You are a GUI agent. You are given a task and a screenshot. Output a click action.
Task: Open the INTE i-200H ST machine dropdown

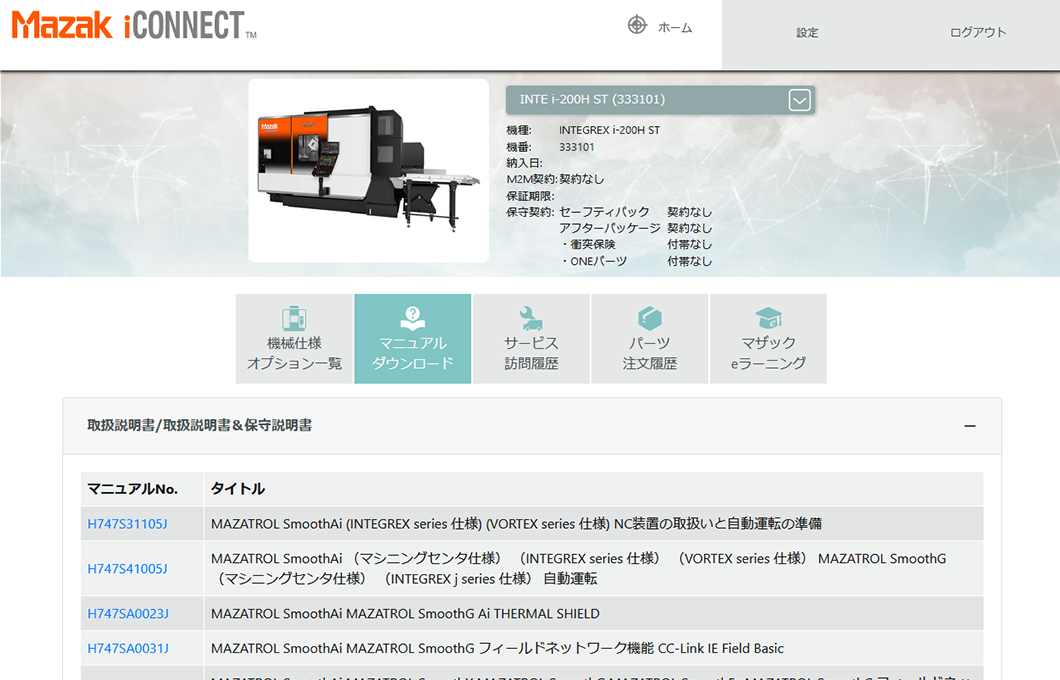(x=660, y=100)
